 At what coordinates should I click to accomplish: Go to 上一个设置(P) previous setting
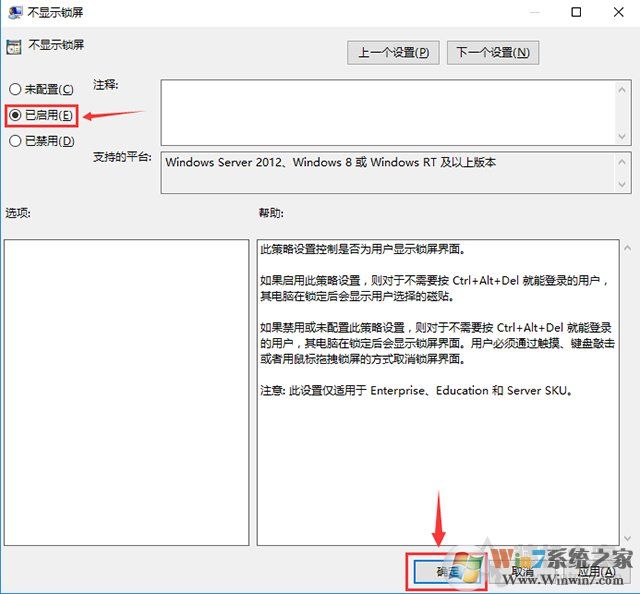(393, 53)
